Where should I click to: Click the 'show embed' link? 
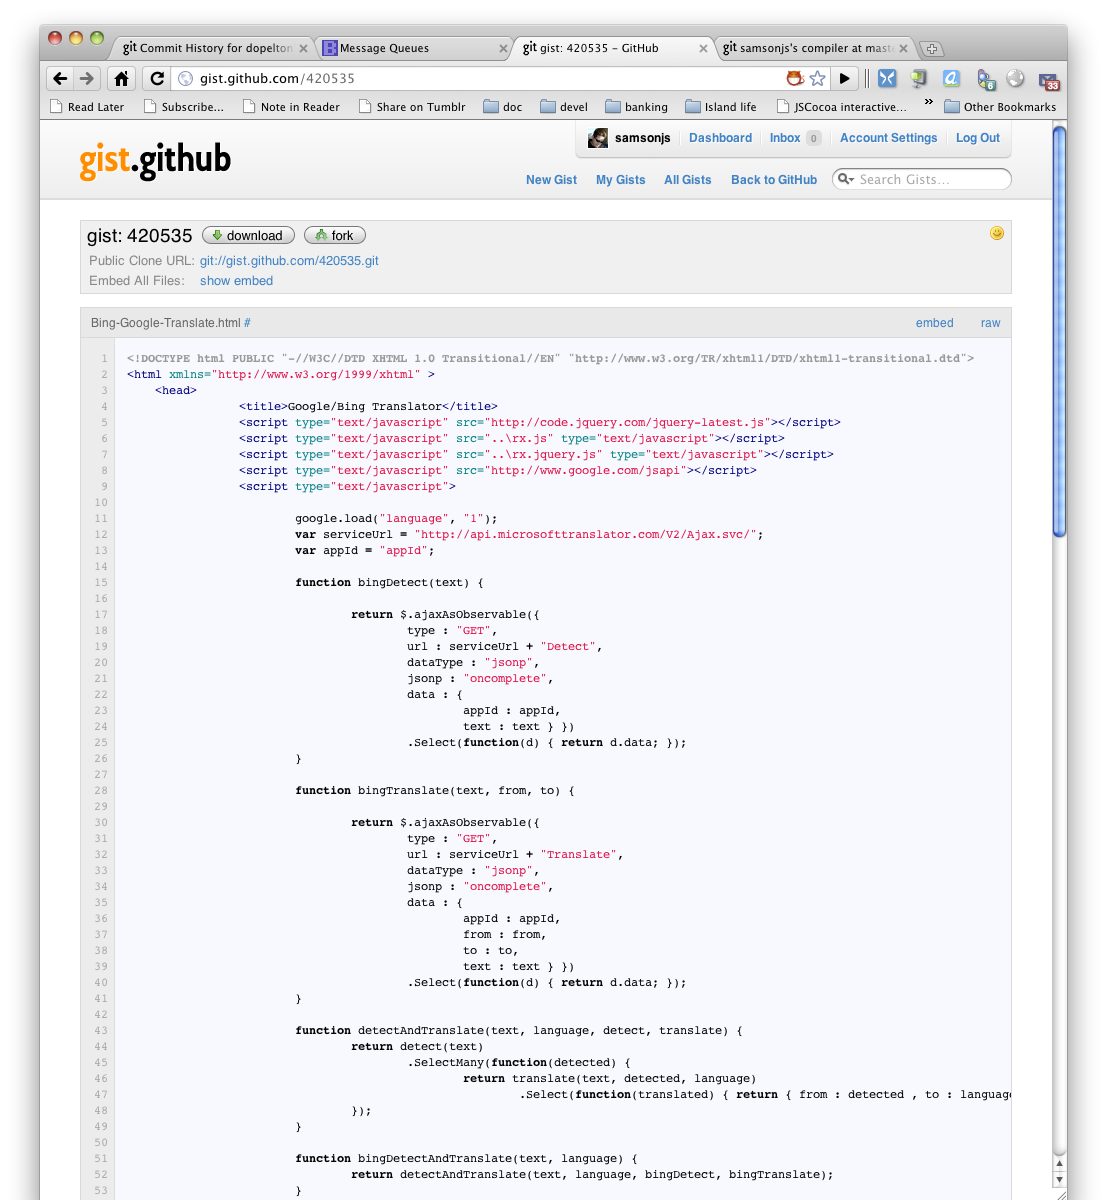click(236, 281)
